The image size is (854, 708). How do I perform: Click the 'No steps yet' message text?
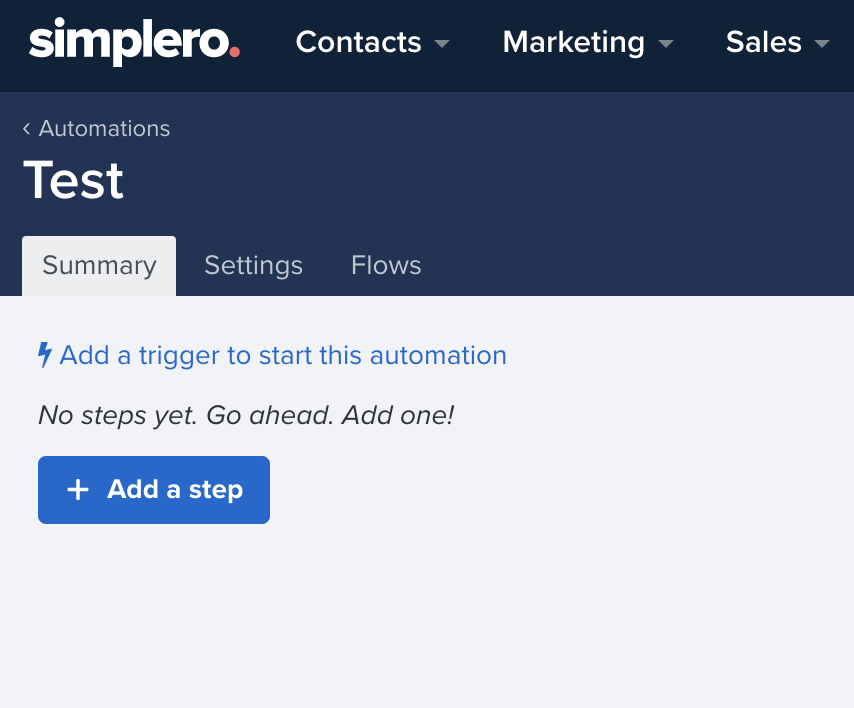click(x=246, y=416)
